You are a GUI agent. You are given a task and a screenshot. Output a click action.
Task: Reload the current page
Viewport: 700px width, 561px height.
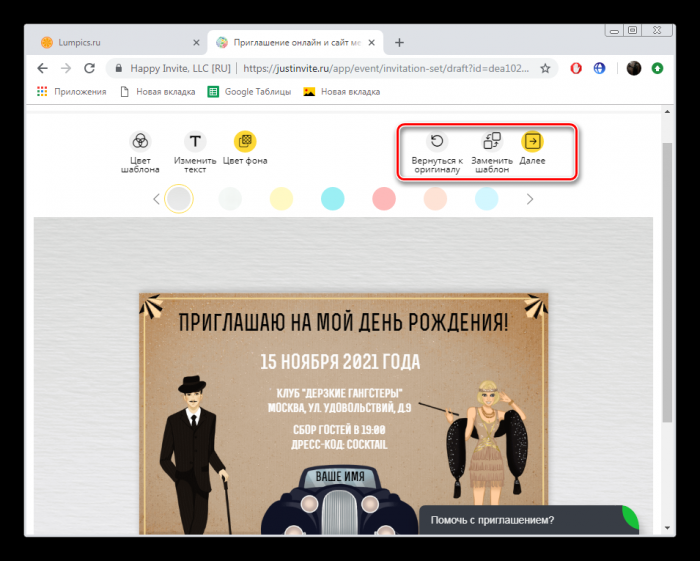coord(90,68)
